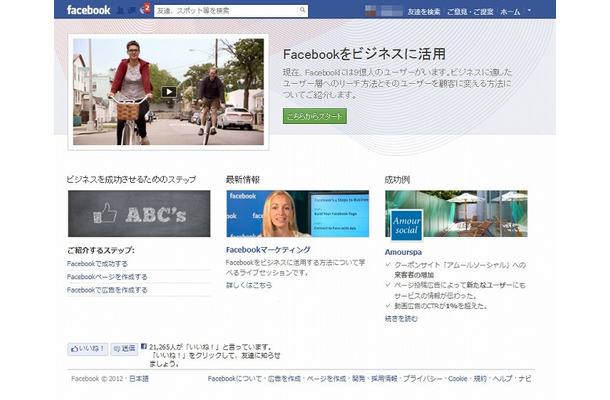The width and height of the screenshot is (610, 400).
Task: Open the Amour social spa thumbnail
Action: [456, 214]
